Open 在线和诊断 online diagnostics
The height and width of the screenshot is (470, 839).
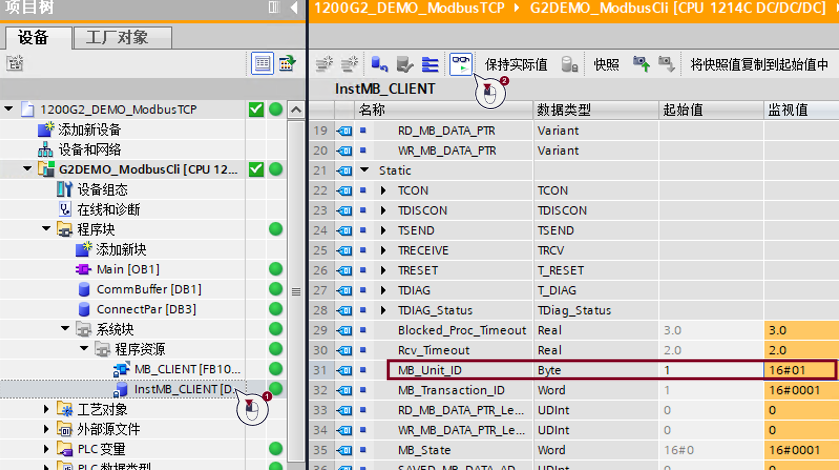pos(108,209)
